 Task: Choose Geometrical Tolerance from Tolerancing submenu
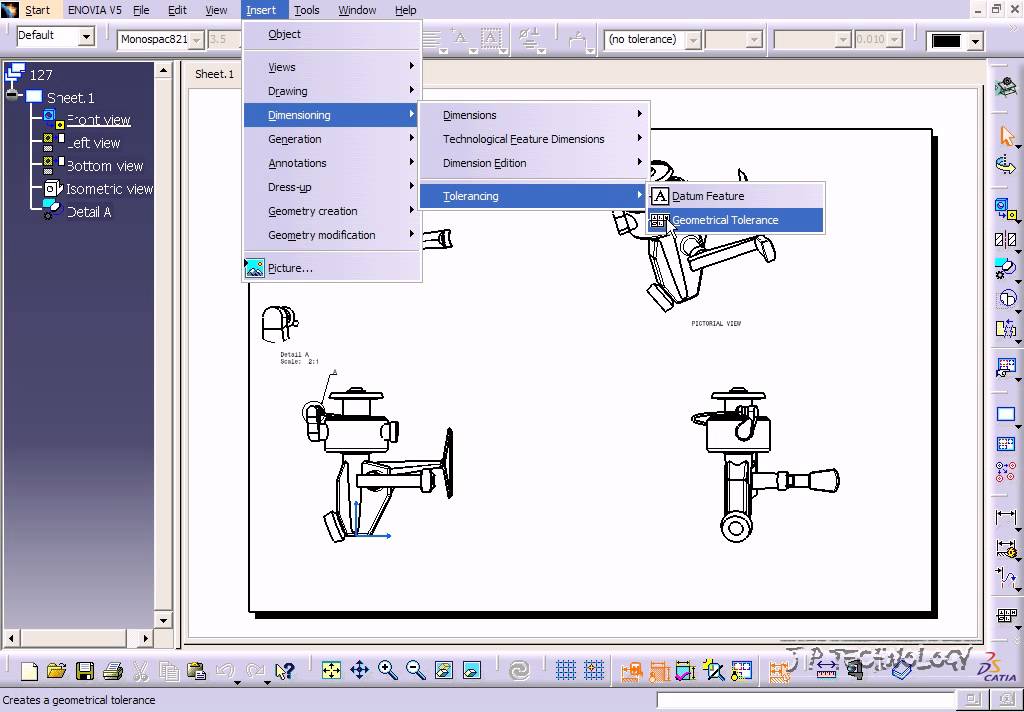tap(735, 220)
